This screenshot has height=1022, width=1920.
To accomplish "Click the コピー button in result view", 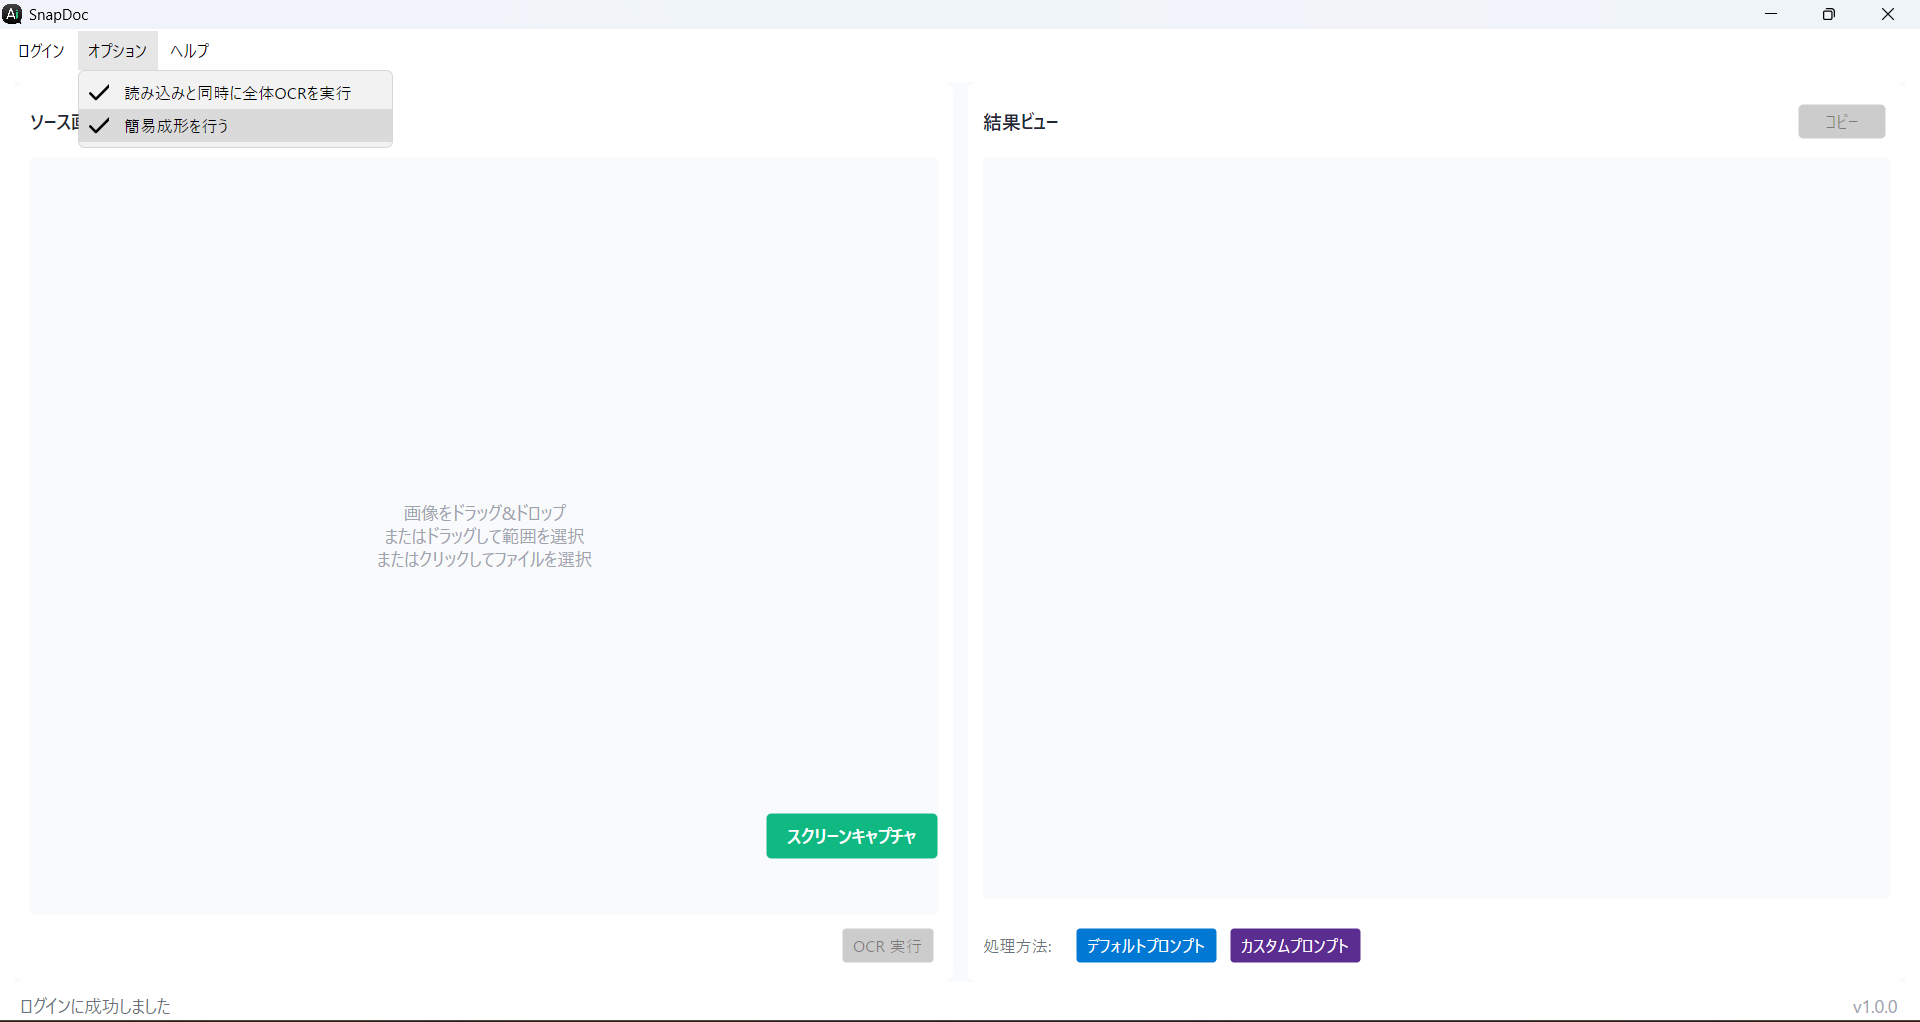I will 1841,122.
